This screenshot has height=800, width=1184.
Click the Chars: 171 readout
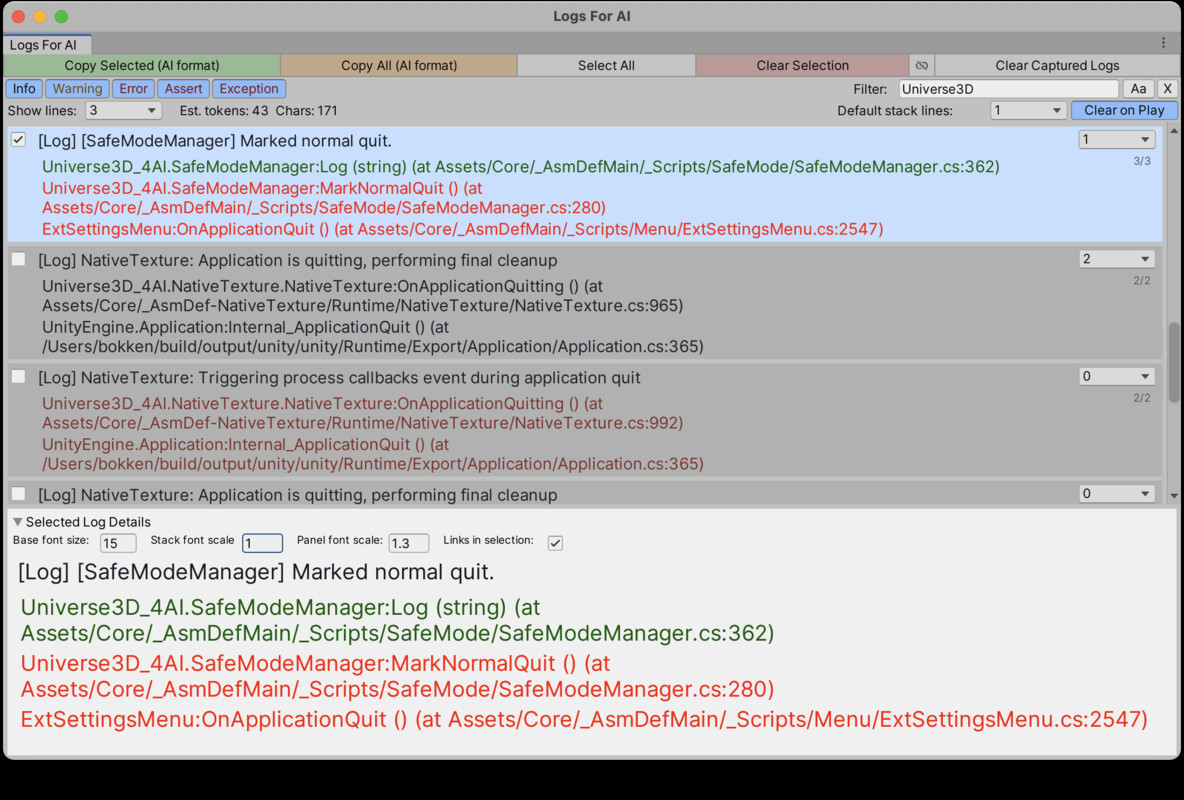click(x=307, y=110)
